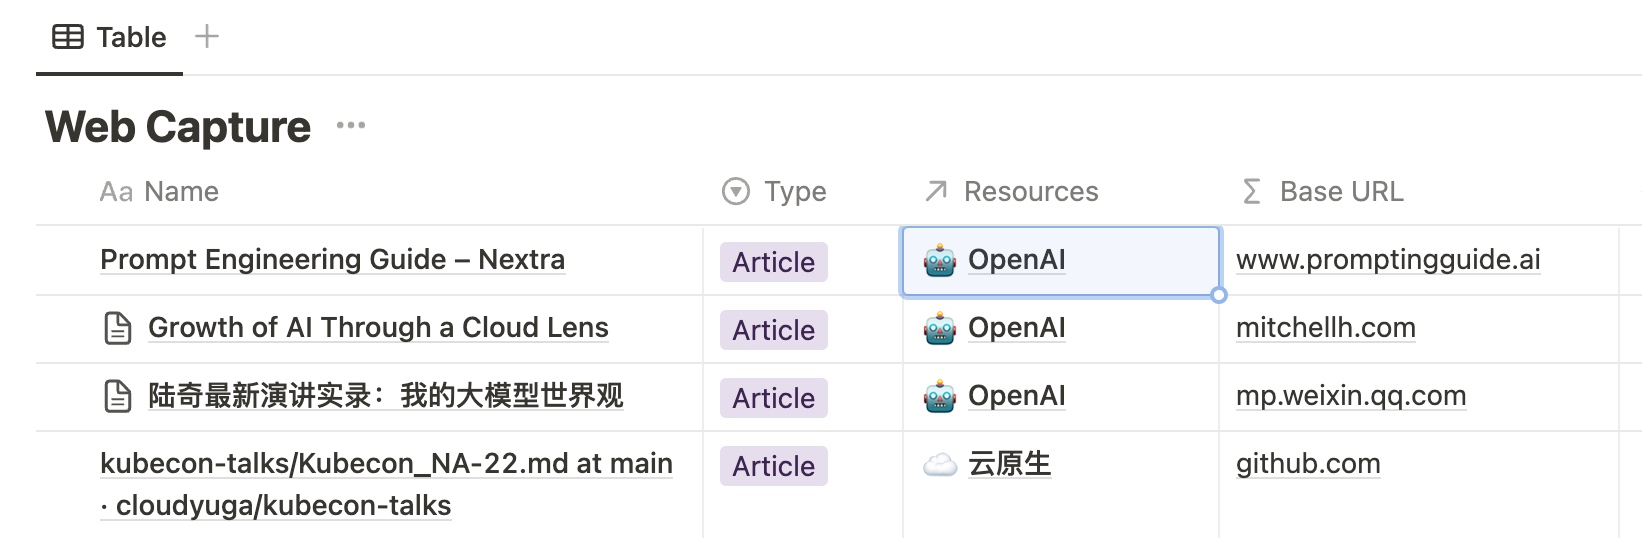Viewport: 1642px width, 538px height.
Task: Click the robot emoji in the first row
Action: (x=940, y=261)
